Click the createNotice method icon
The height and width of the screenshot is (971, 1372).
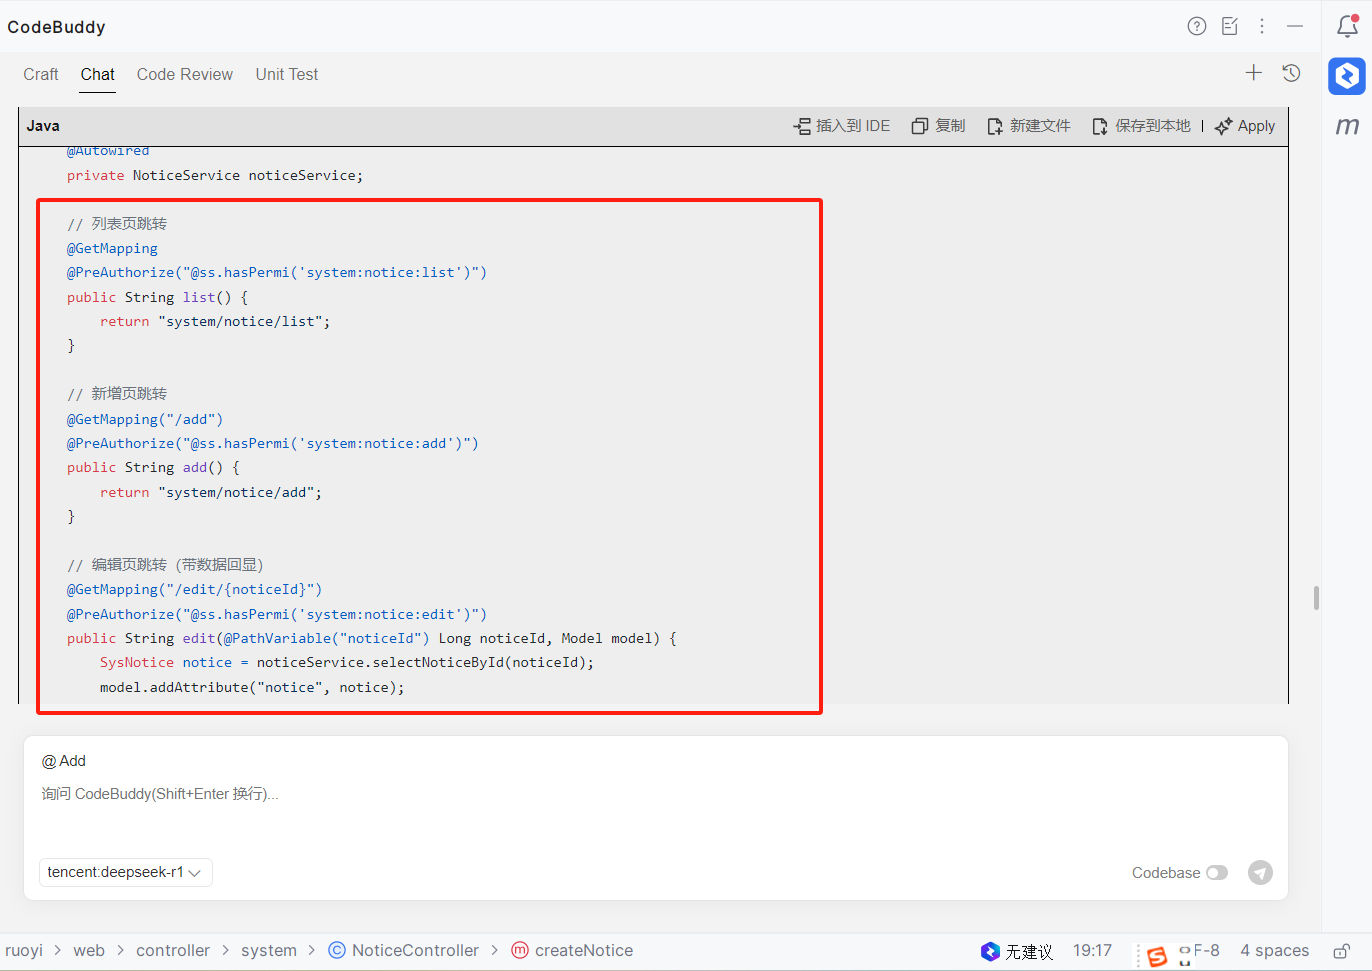pos(520,951)
